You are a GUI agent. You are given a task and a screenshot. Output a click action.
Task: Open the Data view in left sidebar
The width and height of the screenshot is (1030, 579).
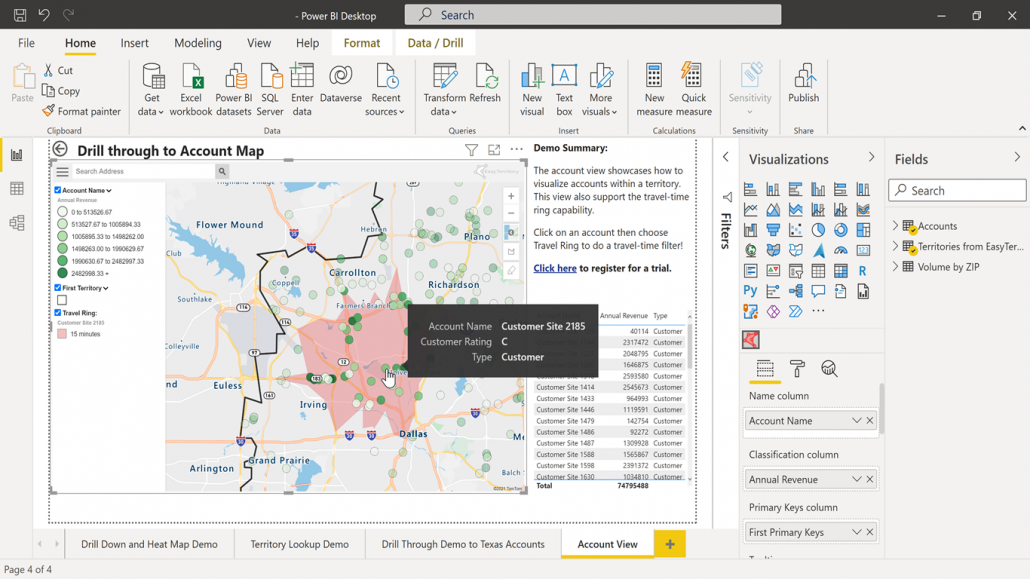[x=16, y=189]
